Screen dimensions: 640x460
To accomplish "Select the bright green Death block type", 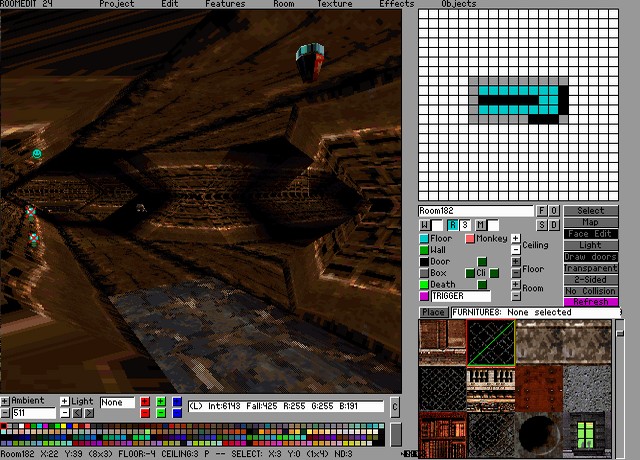I will 424,285.
